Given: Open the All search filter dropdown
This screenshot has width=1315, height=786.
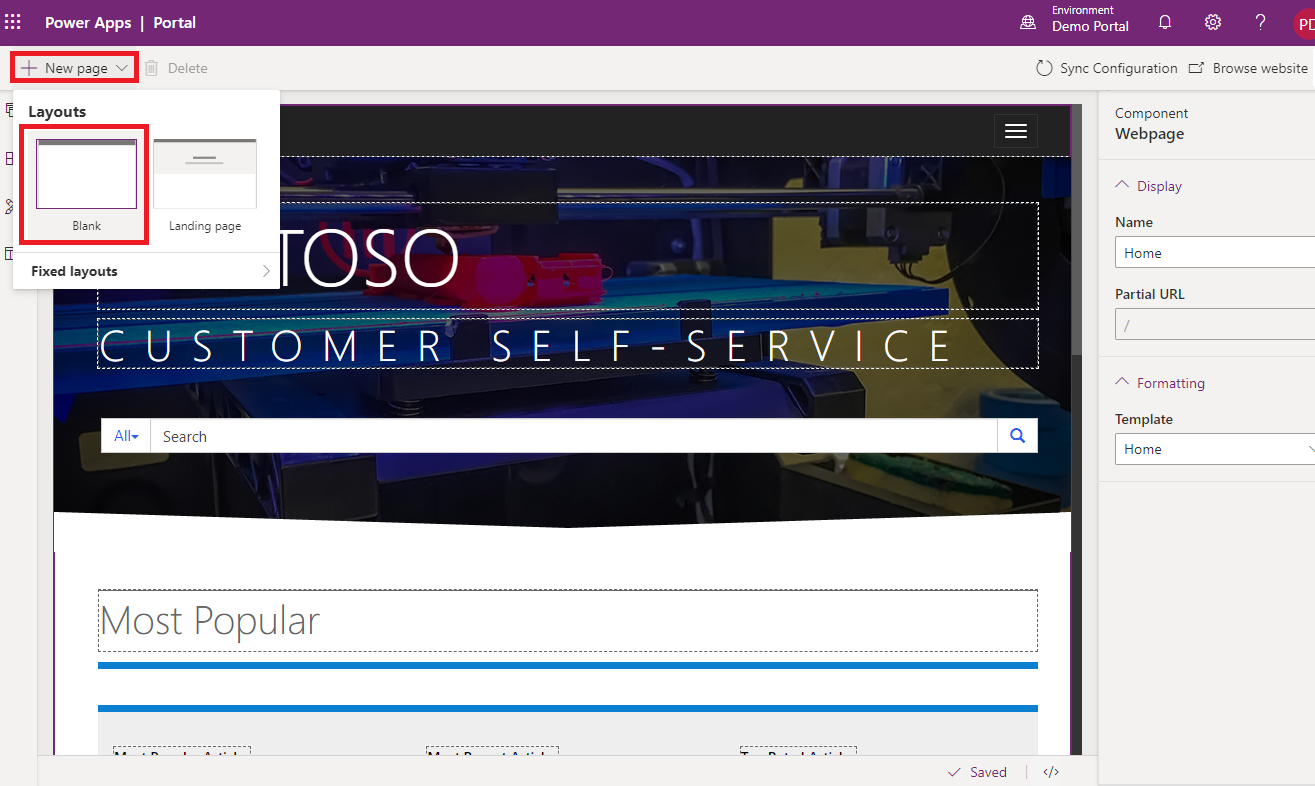Looking at the screenshot, I should (x=126, y=436).
